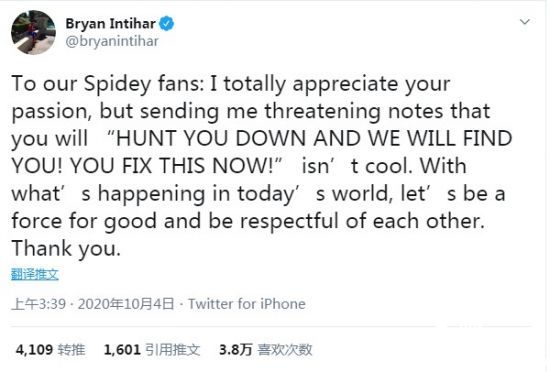Image resolution: width=550 pixels, height=372 pixels.
Task: Click the "force for good" text line
Action: pyautogui.click(x=84, y=222)
